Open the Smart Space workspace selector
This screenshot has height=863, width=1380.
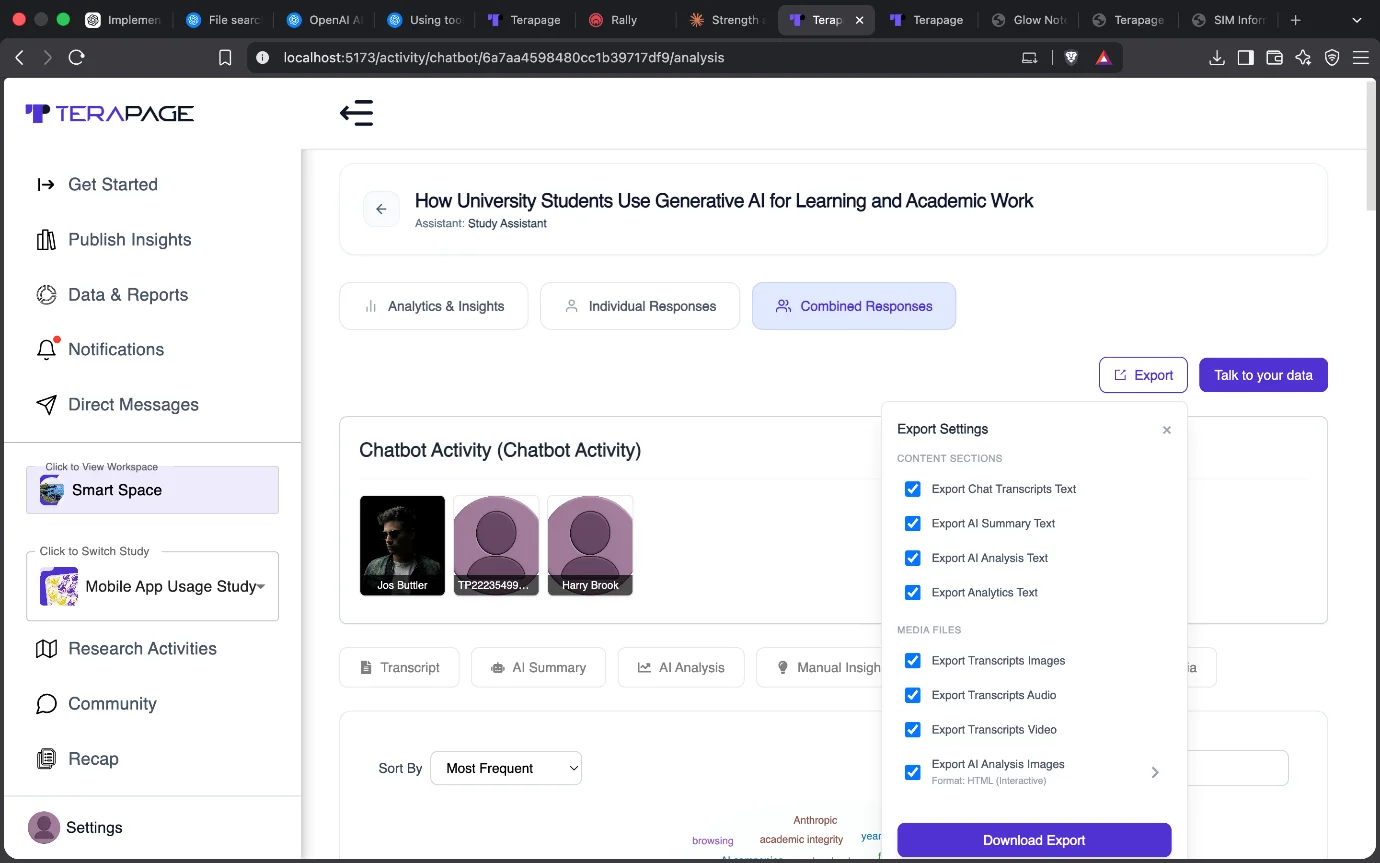(x=152, y=490)
